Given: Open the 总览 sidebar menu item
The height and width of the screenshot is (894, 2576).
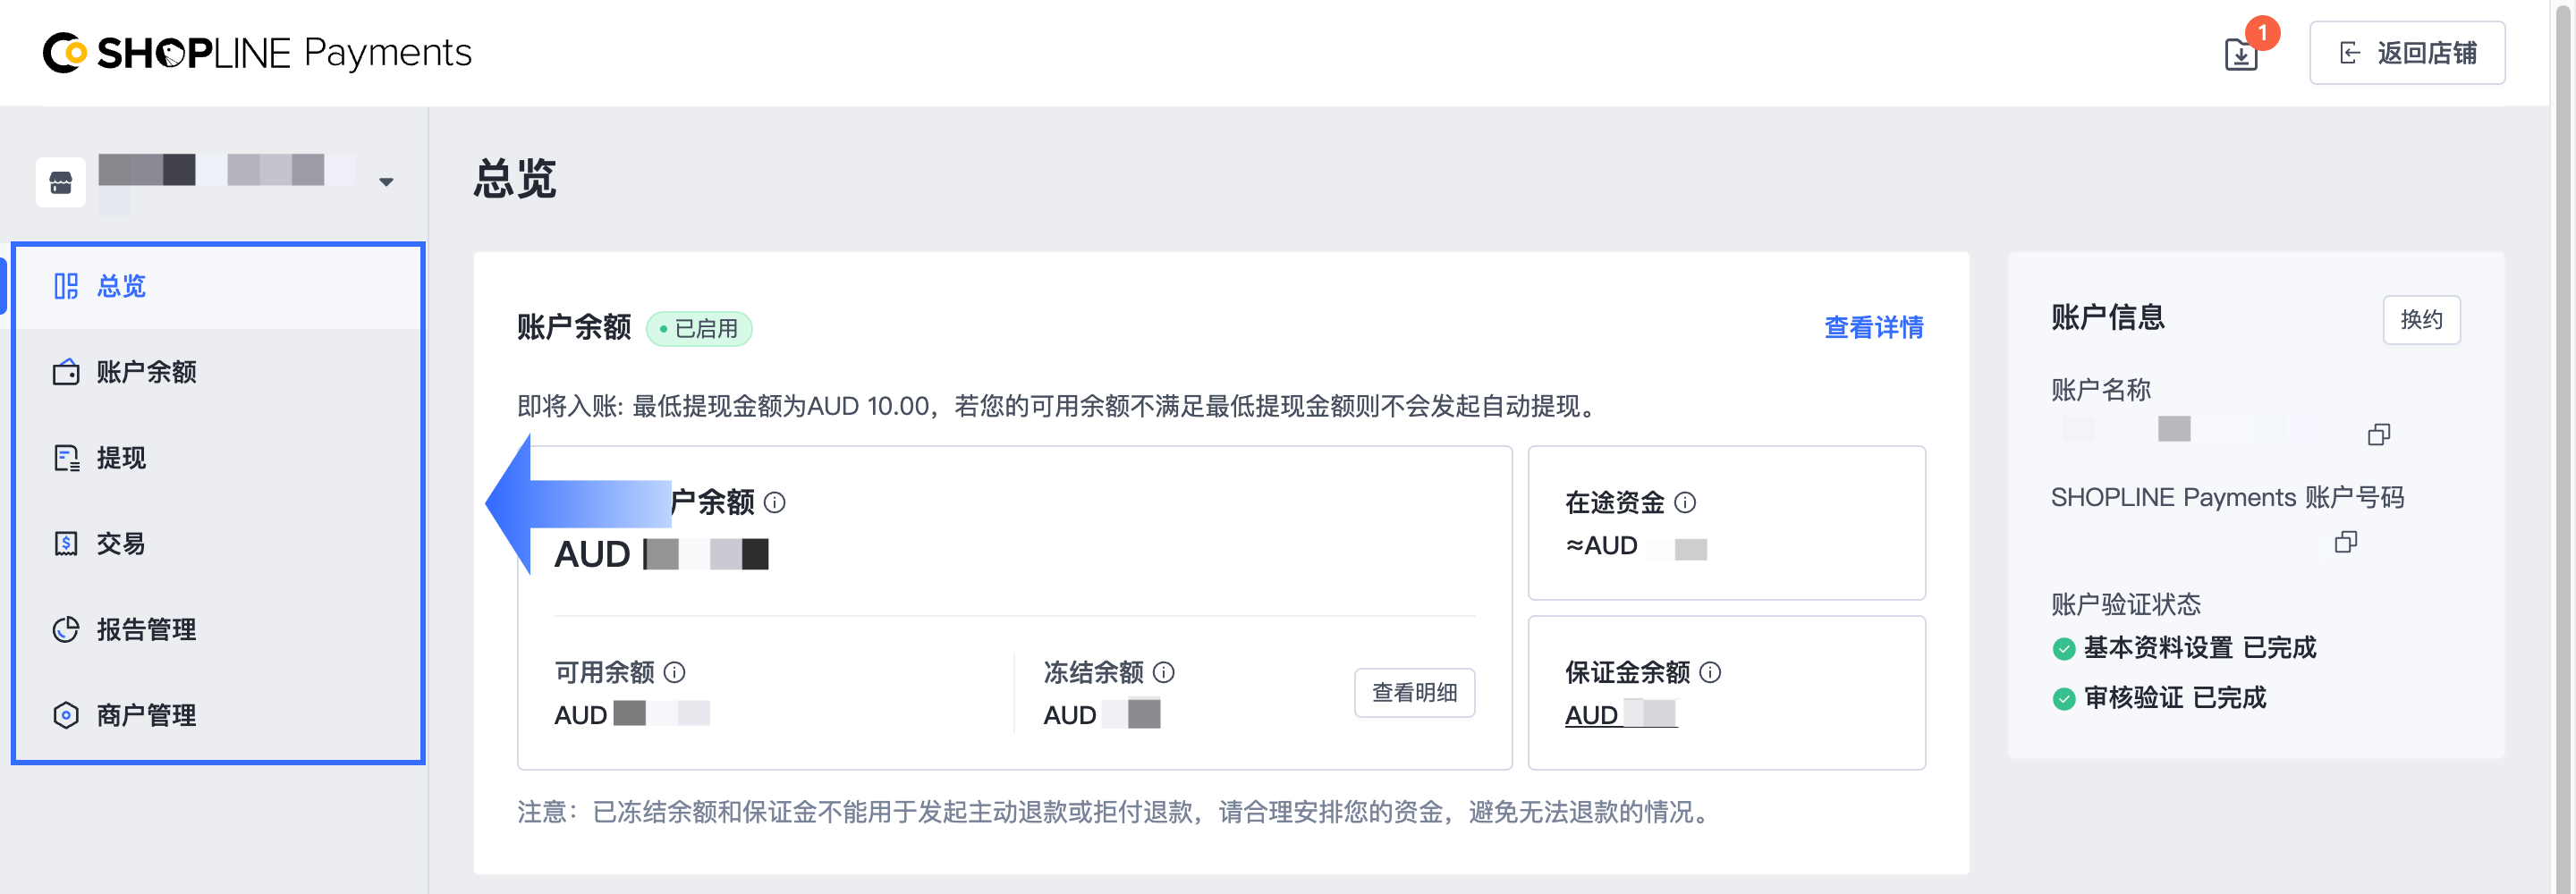Looking at the screenshot, I should pos(121,287).
